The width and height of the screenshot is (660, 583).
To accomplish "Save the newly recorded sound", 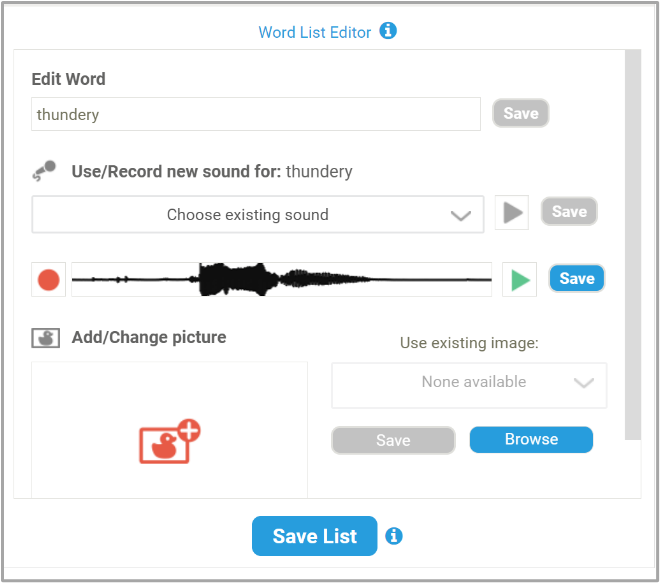I will click(x=577, y=278).
